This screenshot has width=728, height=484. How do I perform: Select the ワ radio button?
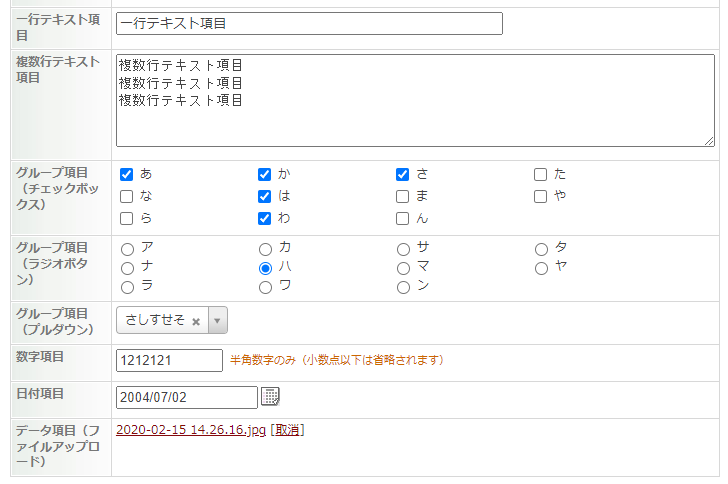coord(265,287)
